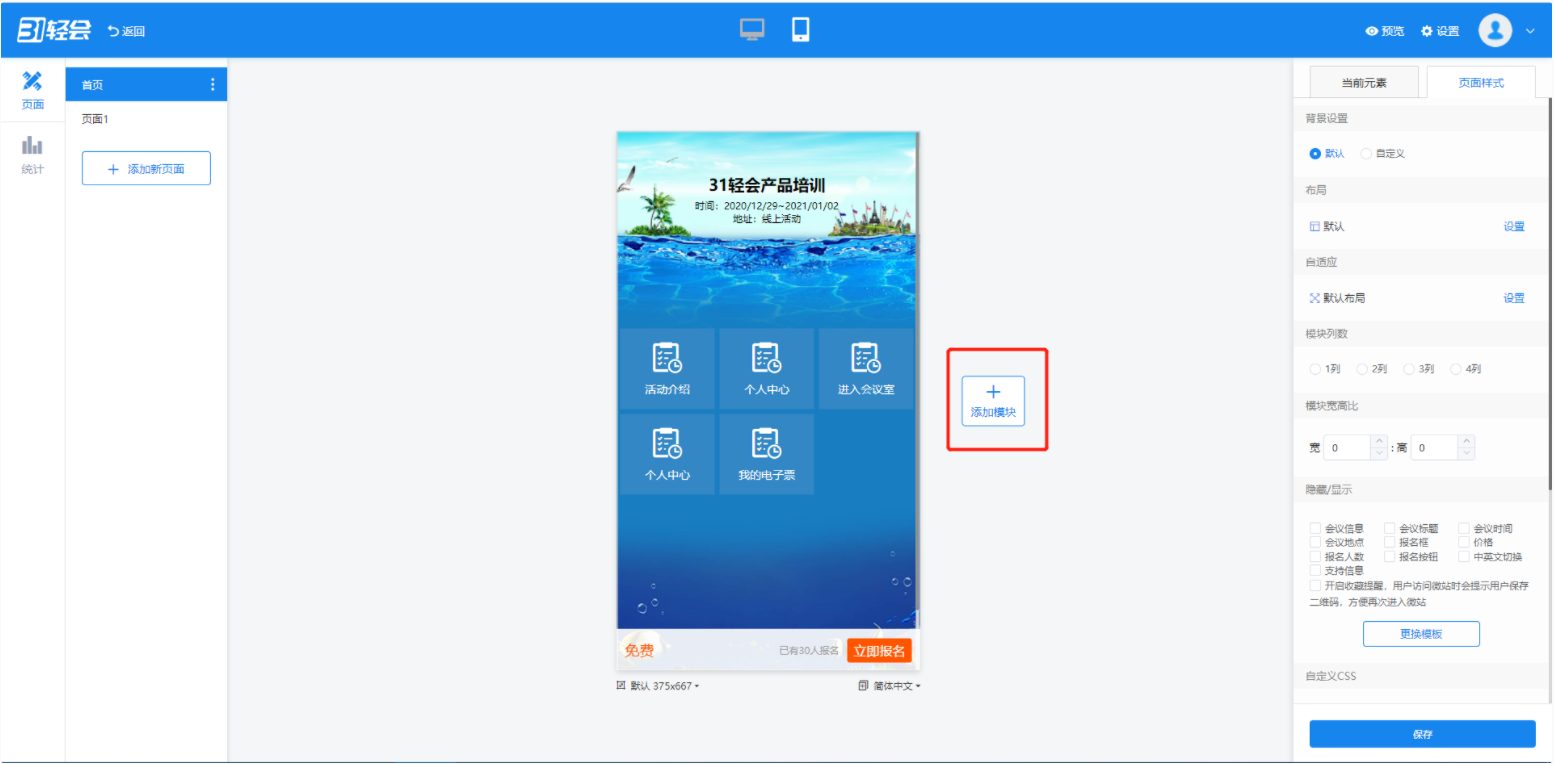Click the 免费 price text
Image resolution: width=1554 pixels, height=764 pixels.
pyautogui.click(x=639, y=651)
